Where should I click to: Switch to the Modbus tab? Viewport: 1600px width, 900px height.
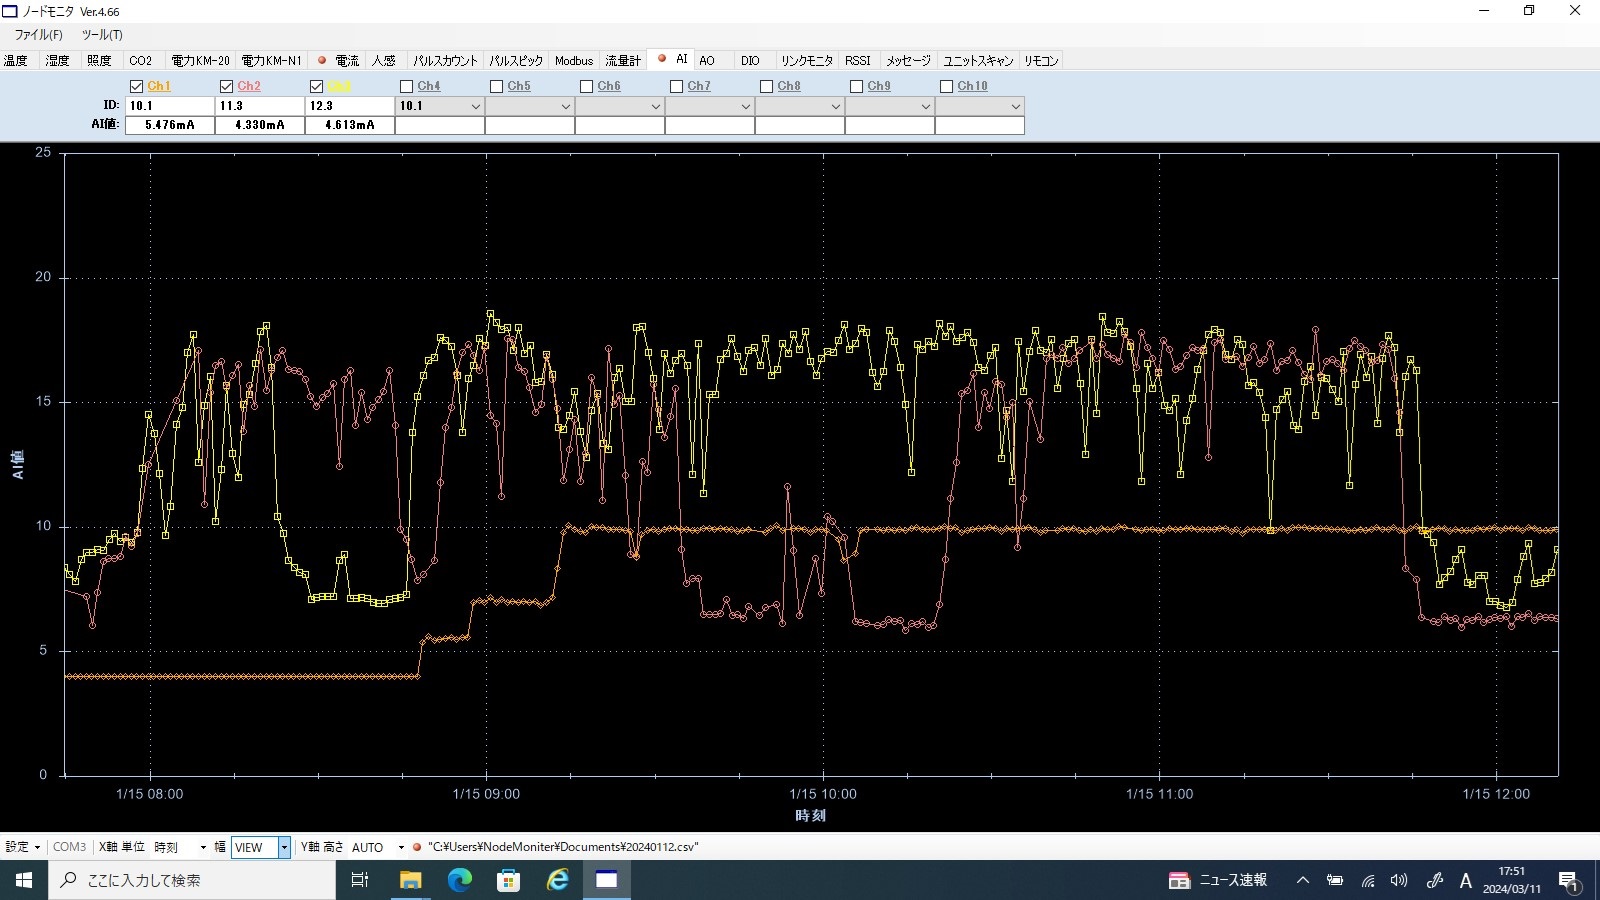pos(573,61)
